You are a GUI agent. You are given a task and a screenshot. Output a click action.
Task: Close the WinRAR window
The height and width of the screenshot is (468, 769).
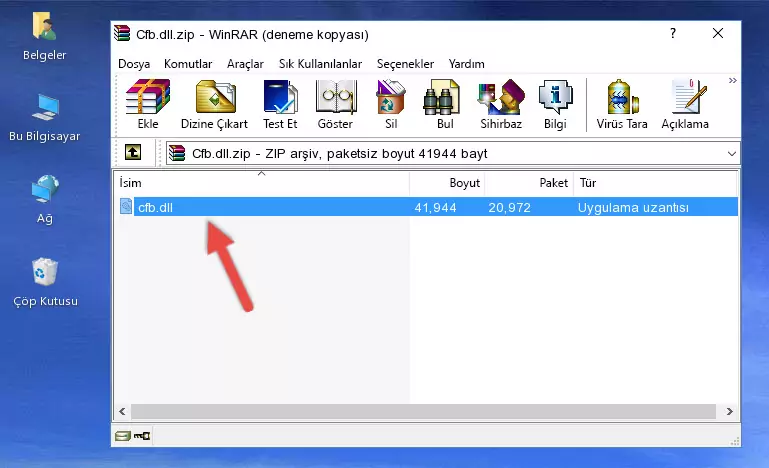tap(718, 33)
